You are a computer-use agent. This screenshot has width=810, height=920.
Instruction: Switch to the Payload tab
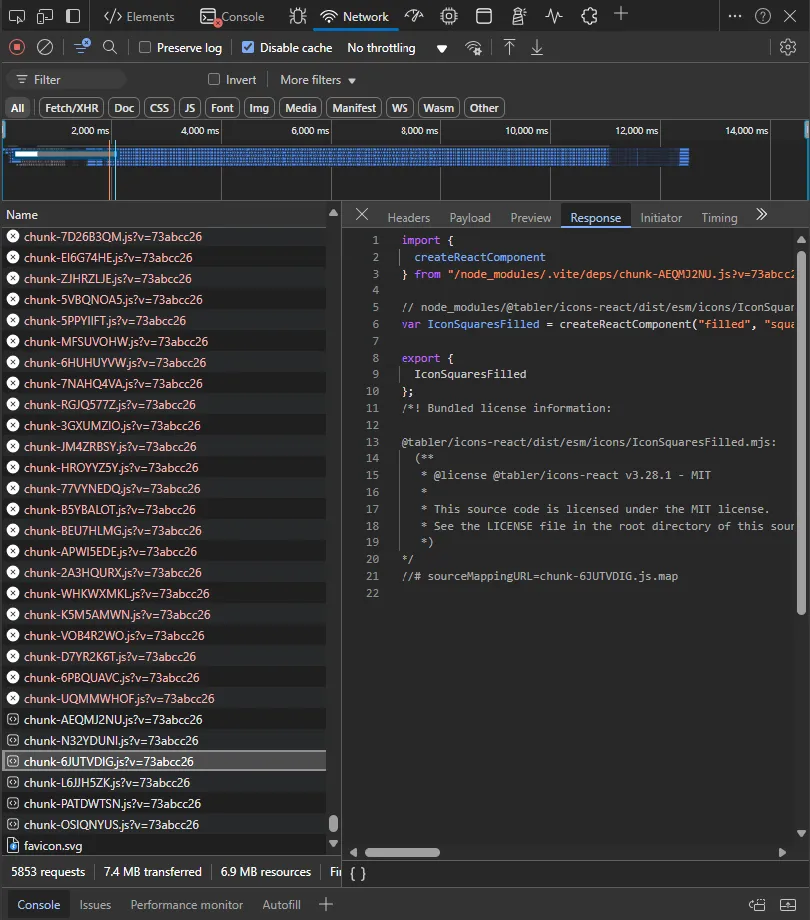pos(470,218)
